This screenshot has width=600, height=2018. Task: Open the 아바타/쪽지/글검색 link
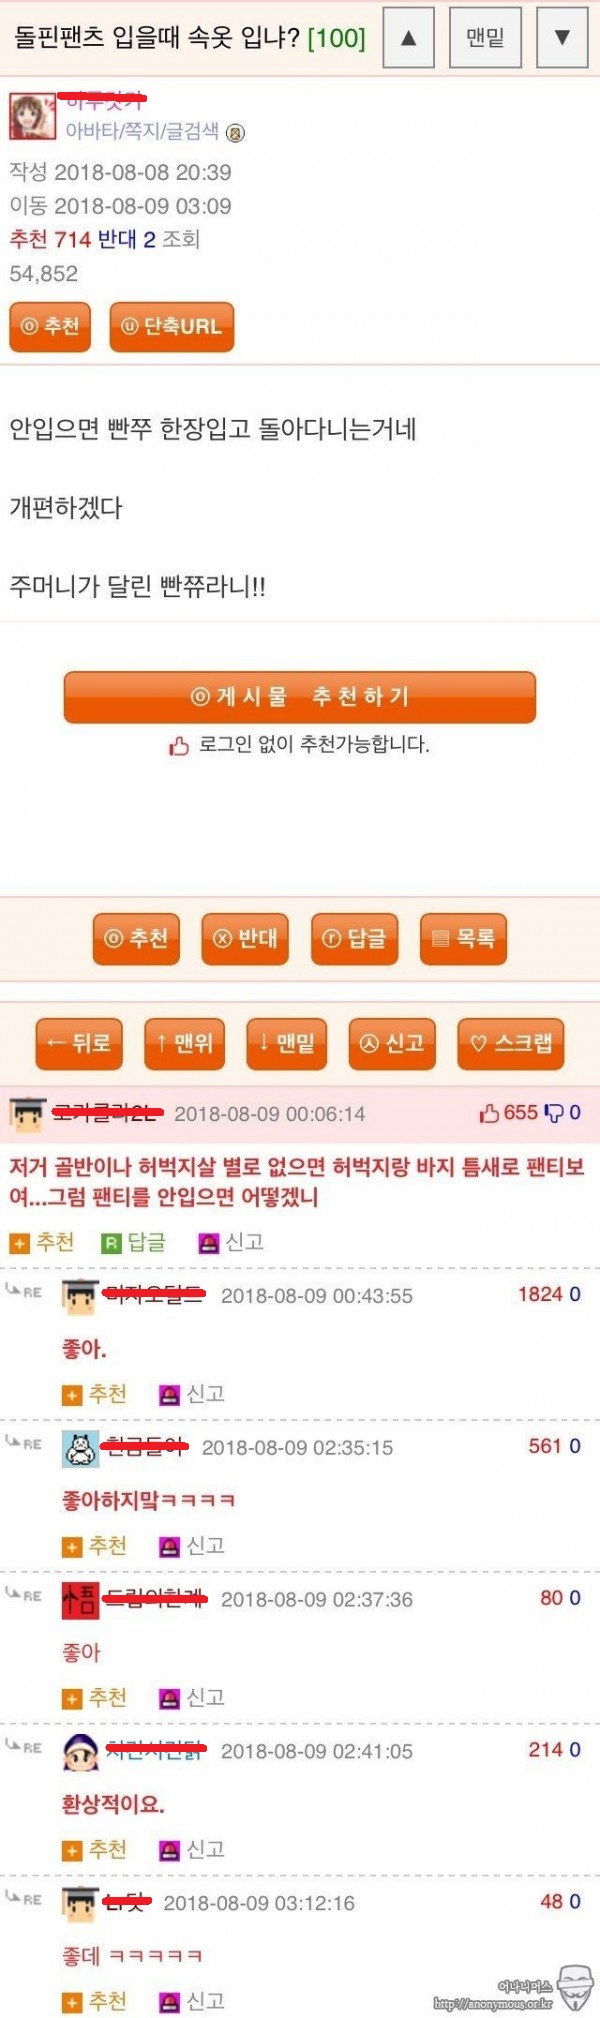coord(142,131)
